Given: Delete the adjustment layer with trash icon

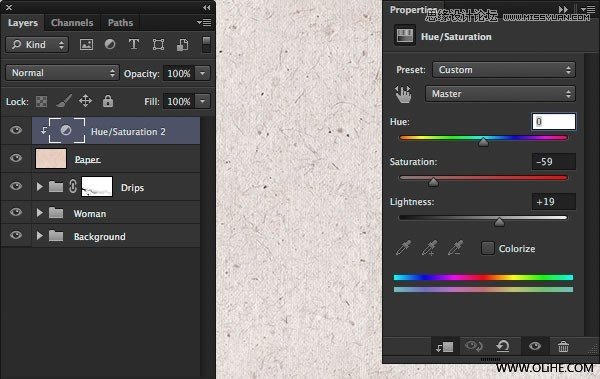Looking at the screenshot, I should [563, 346].
